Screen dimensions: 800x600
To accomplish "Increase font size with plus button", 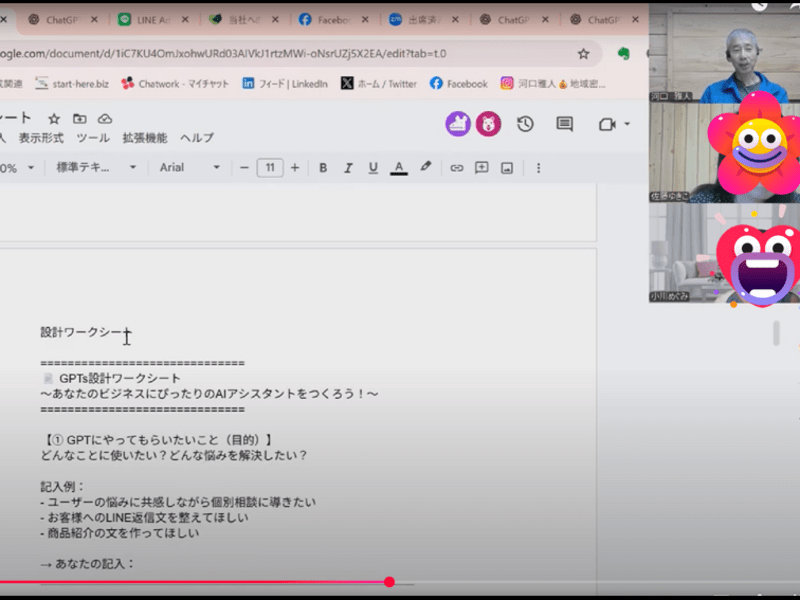I will click(x=294, y=168).
